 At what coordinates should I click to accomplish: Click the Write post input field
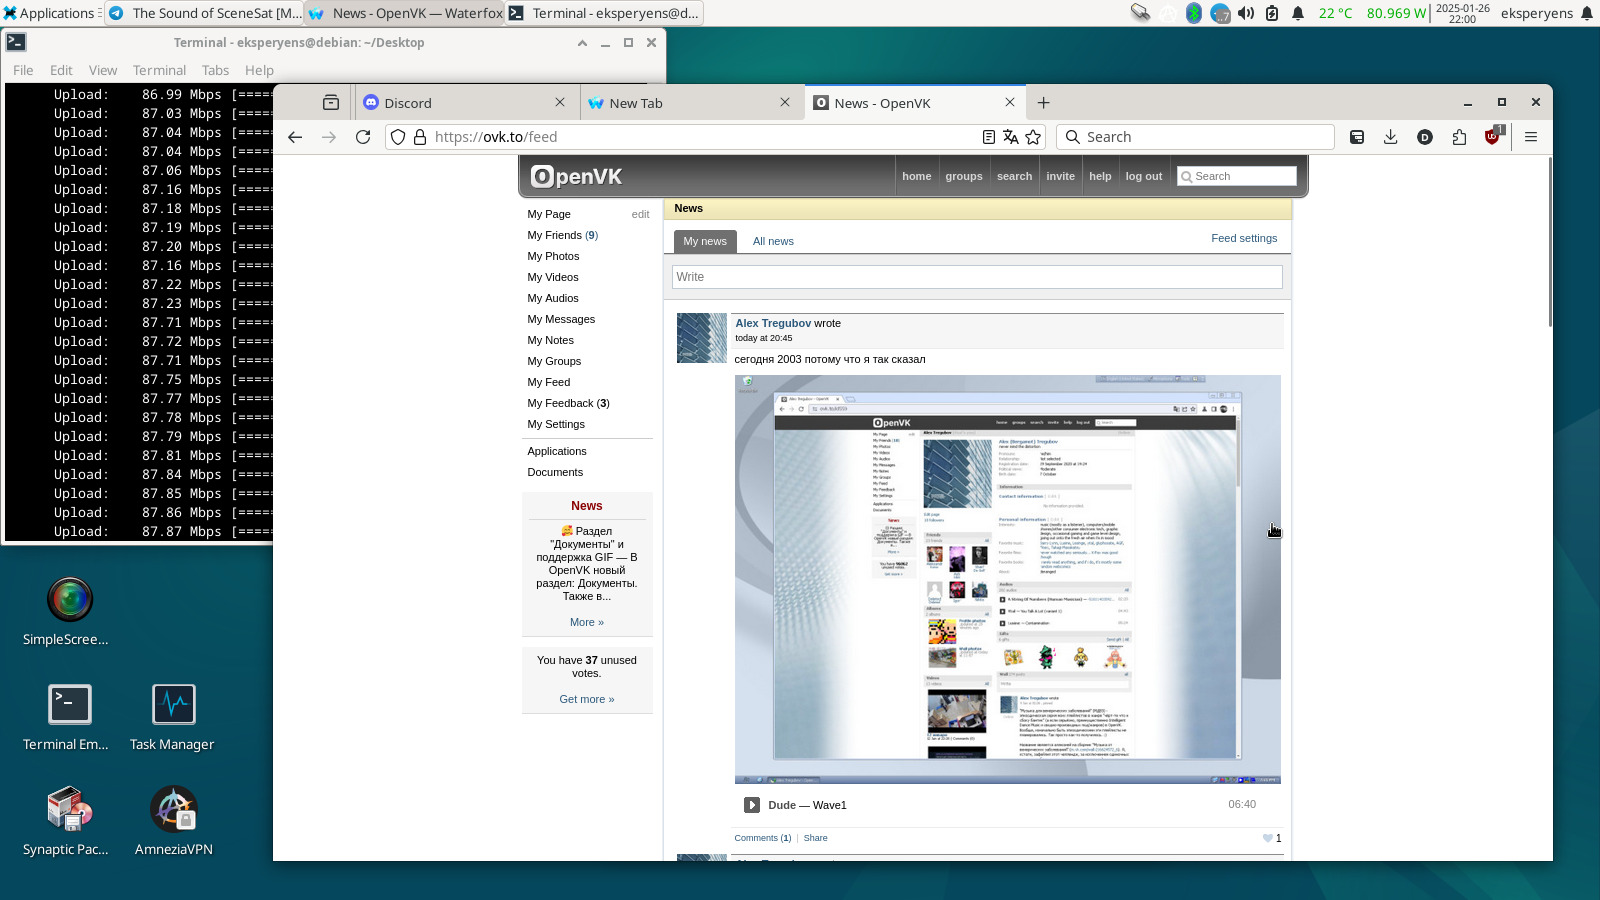977,277
